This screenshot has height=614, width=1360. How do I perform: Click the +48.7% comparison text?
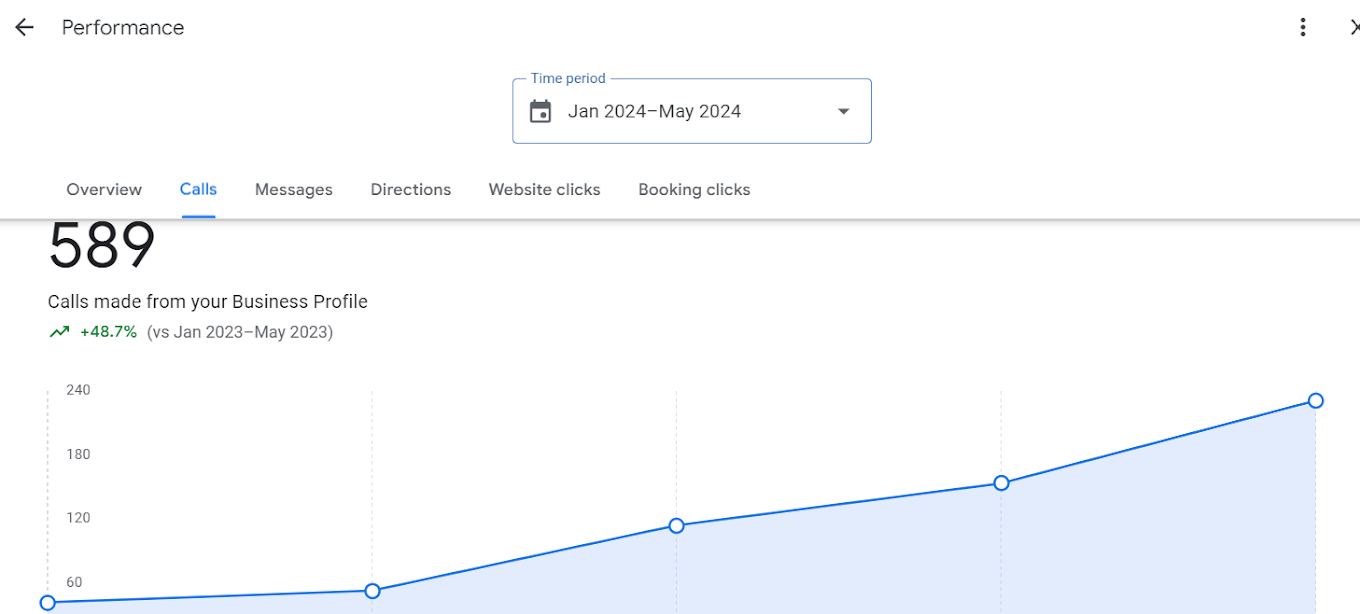click(108, 332)
